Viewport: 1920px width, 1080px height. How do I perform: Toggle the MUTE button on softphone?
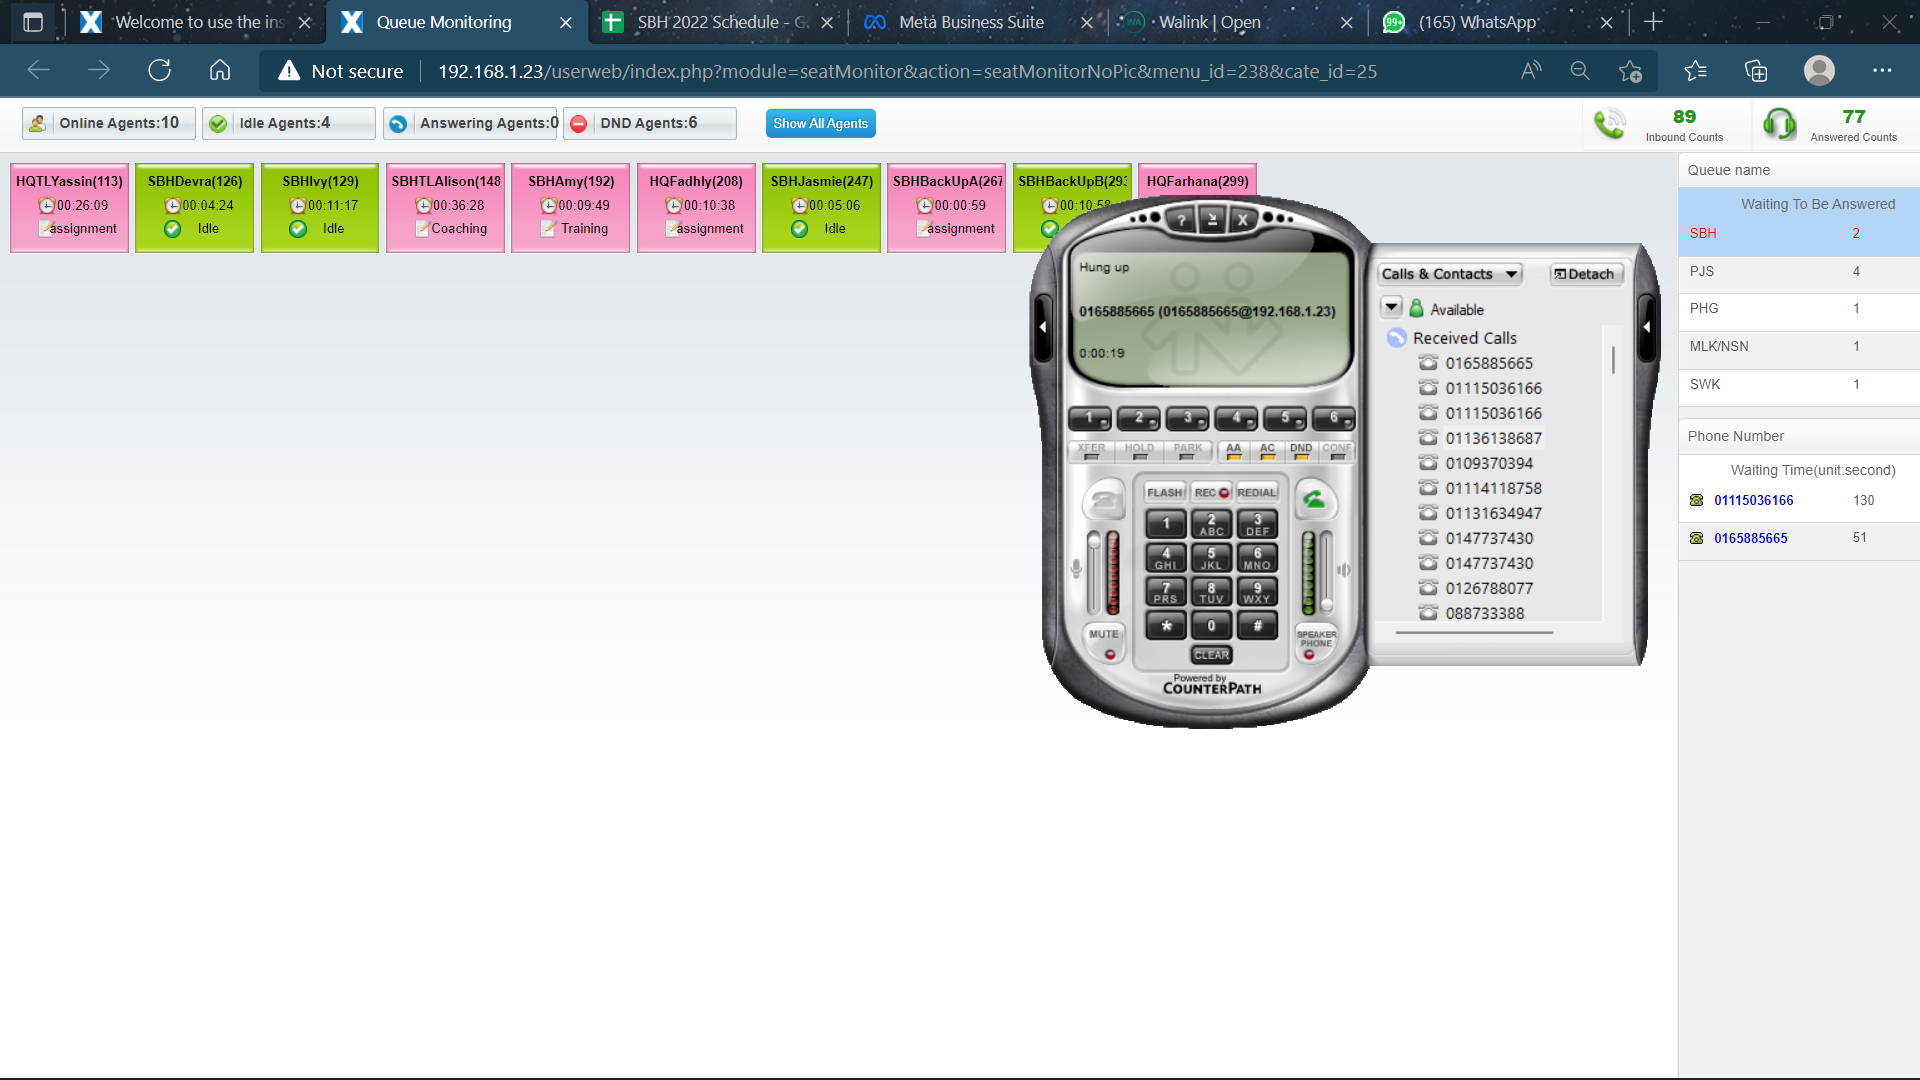point(1104,642)
